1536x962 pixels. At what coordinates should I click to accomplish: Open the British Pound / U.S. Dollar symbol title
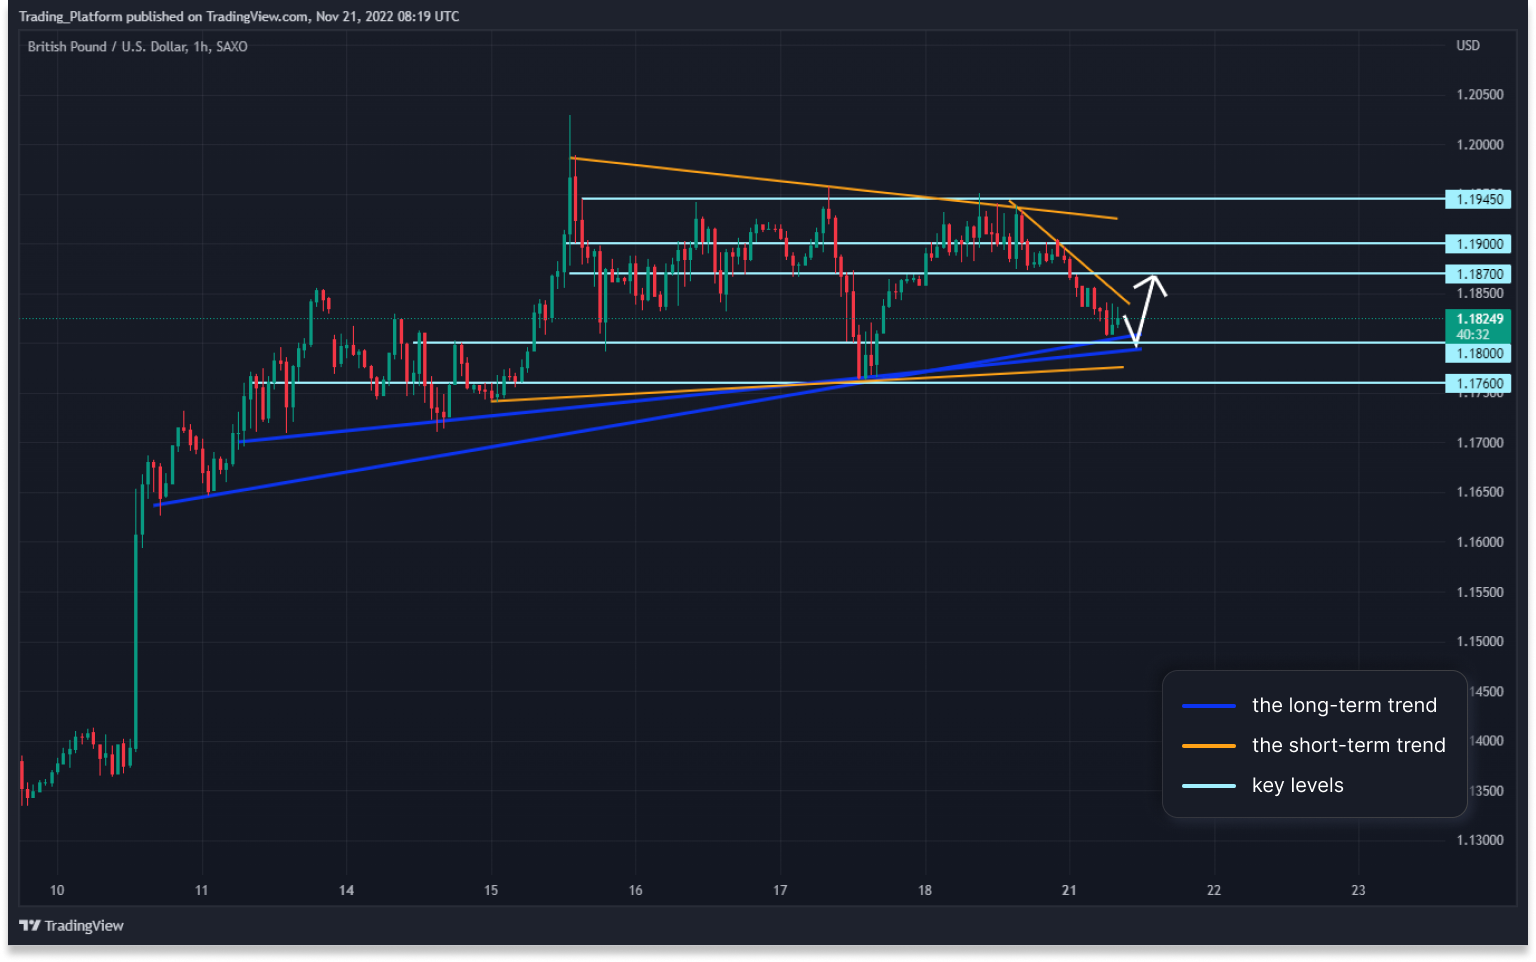[x=137, y=47]
